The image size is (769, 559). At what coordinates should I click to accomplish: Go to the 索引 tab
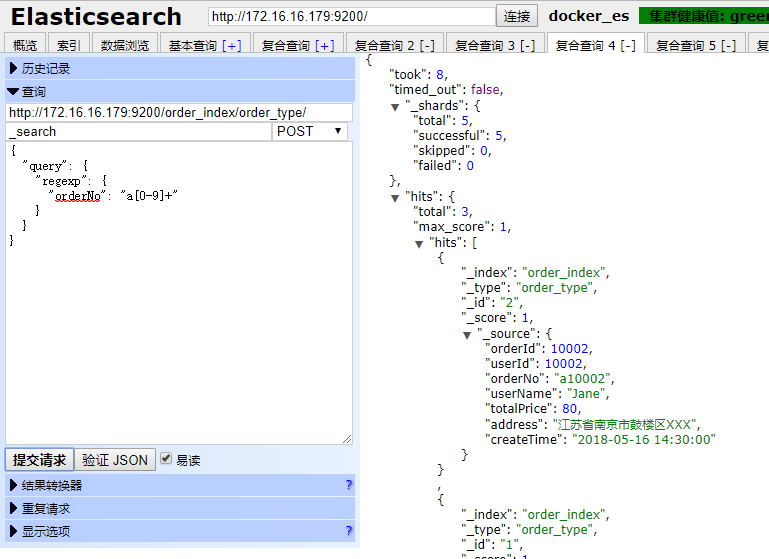69,45
